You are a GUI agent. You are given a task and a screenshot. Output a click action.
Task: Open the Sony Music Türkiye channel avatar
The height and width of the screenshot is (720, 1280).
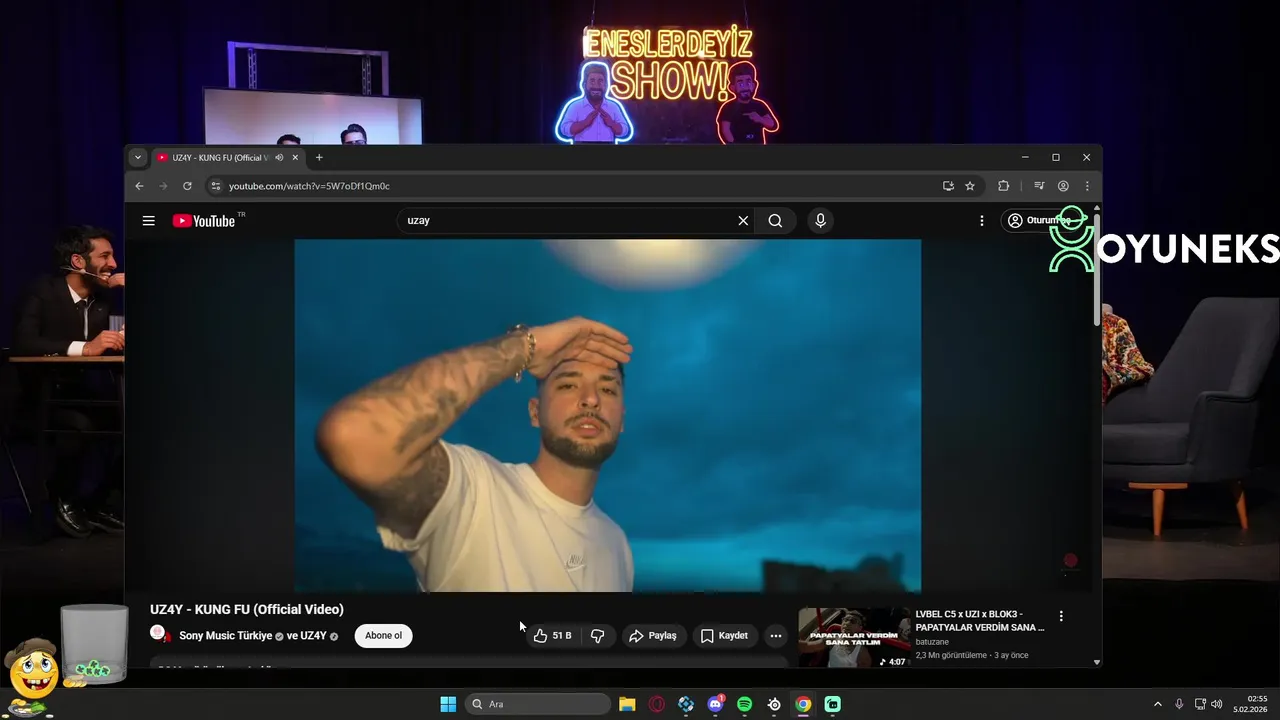(160, 634)
